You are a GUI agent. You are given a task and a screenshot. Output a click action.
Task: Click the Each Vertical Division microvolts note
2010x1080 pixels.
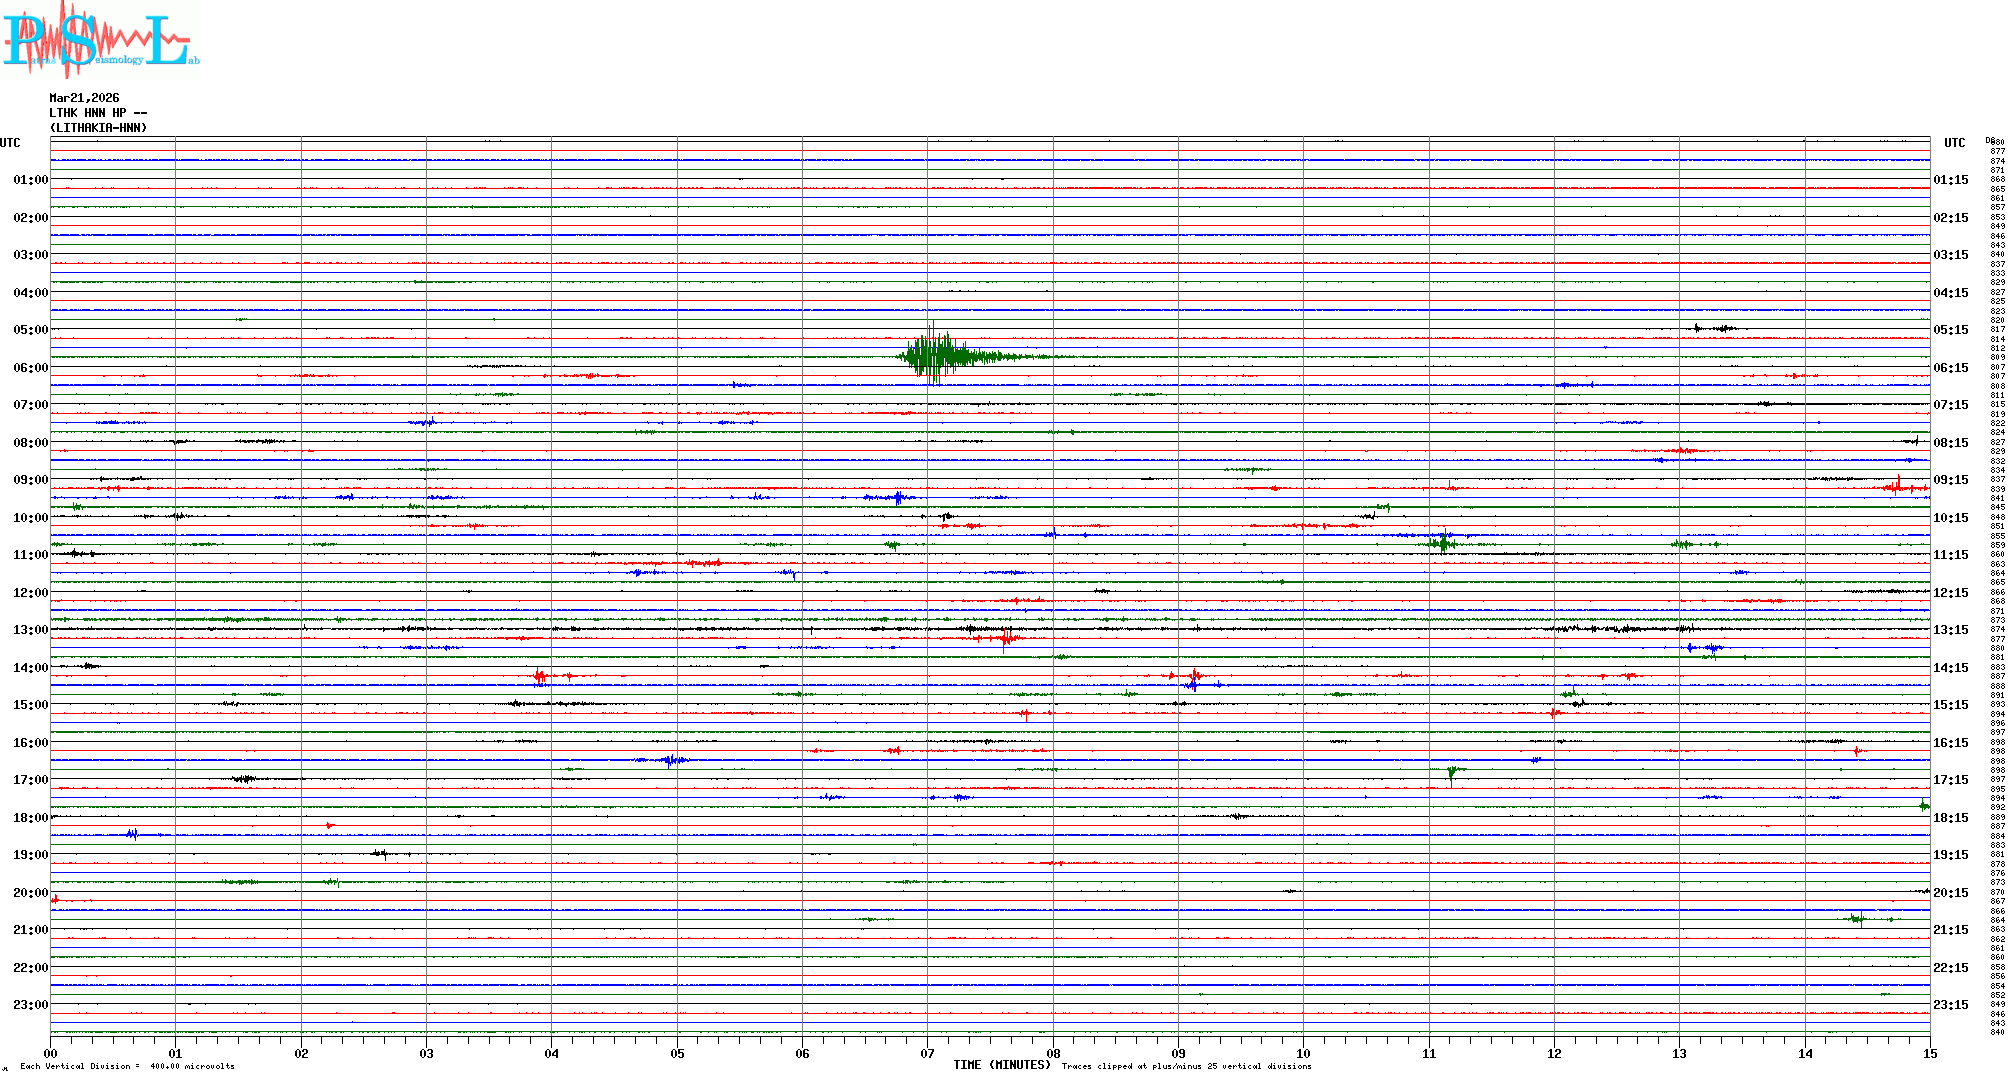click(127, 1067)
